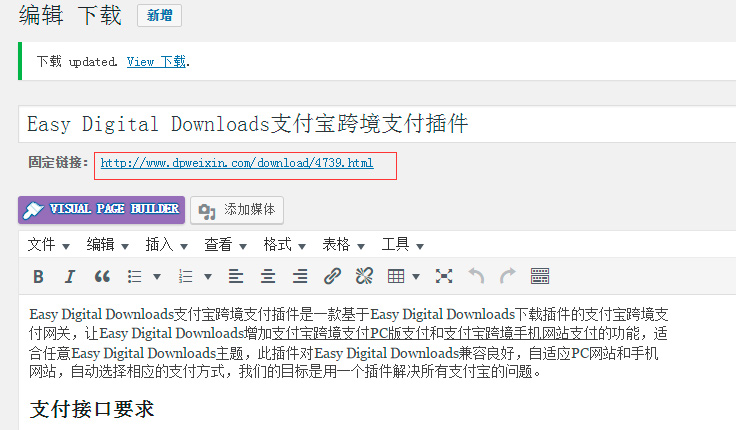Align text right

(300, 276)
